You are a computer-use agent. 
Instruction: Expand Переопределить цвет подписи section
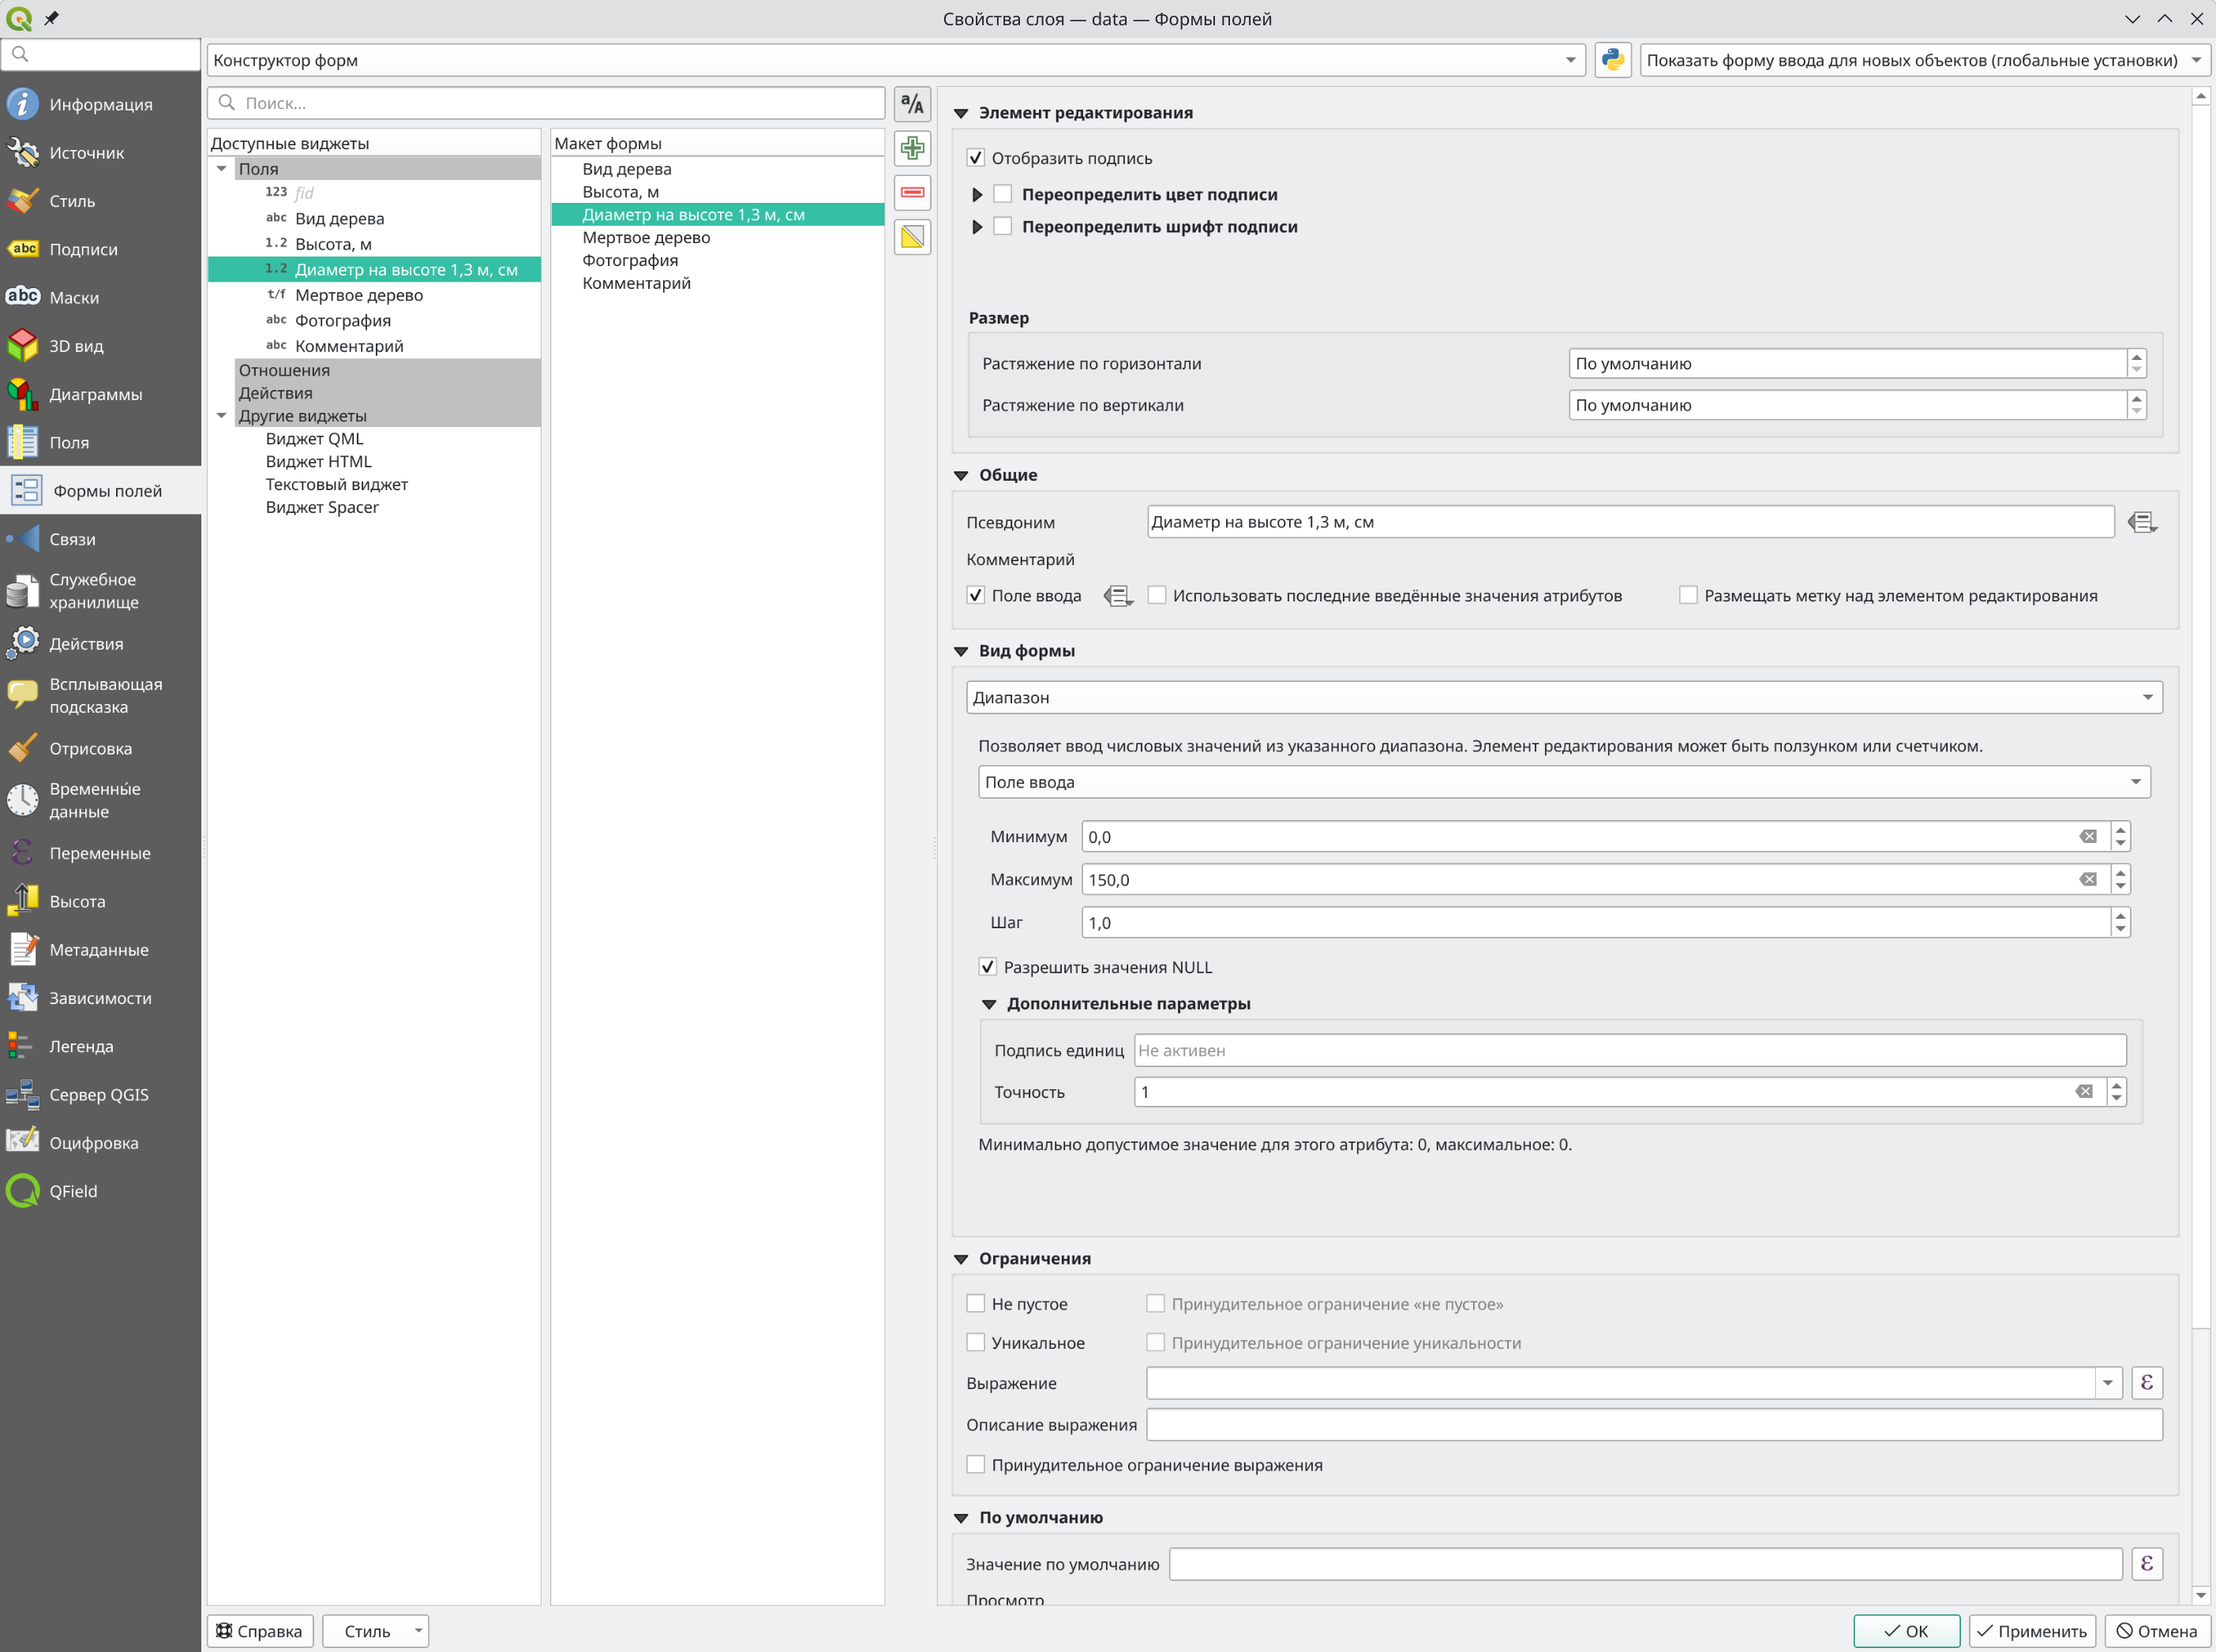[x=977, y=195]
